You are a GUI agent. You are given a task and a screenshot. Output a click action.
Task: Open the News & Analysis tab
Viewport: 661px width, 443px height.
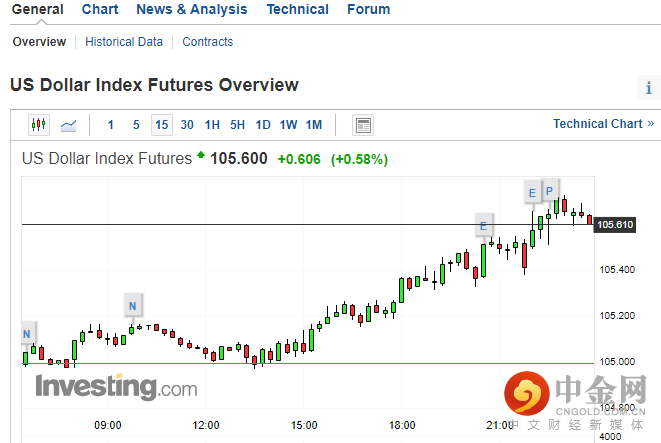(x=191, y=9)
